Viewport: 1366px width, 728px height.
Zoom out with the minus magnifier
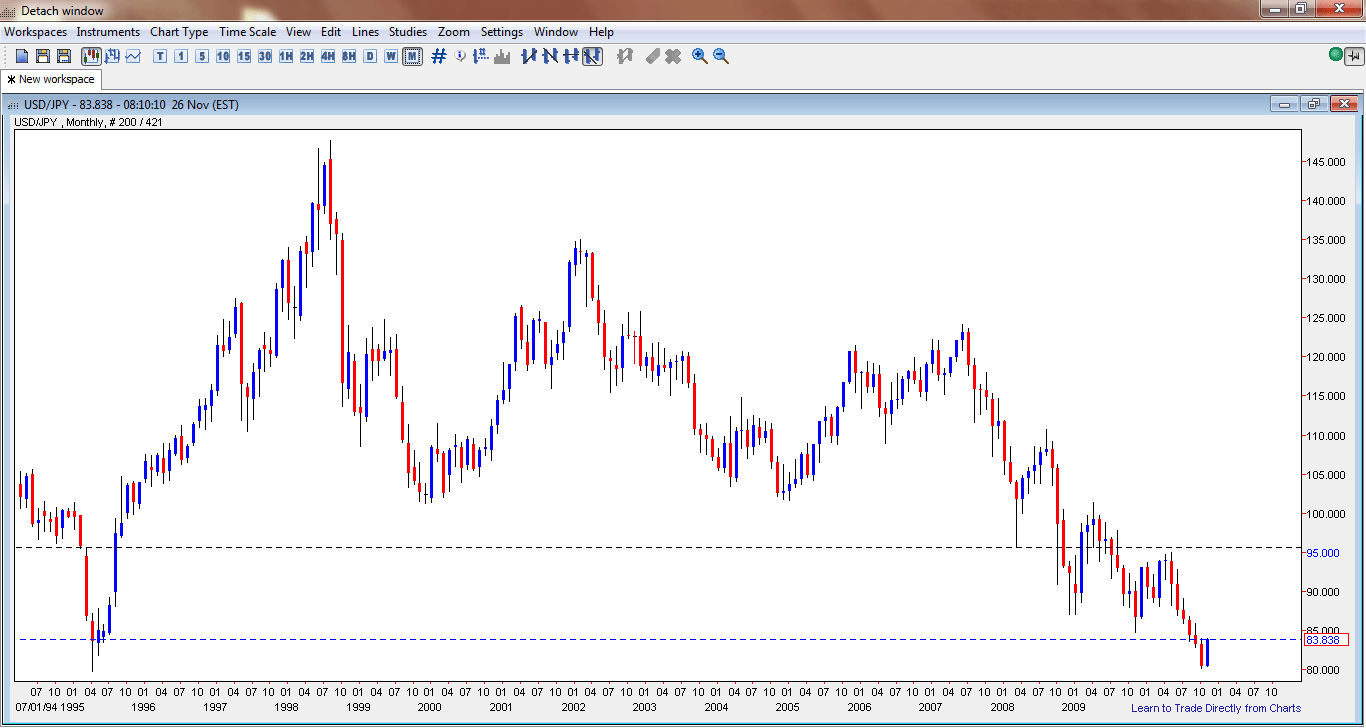tap(720, 56)
